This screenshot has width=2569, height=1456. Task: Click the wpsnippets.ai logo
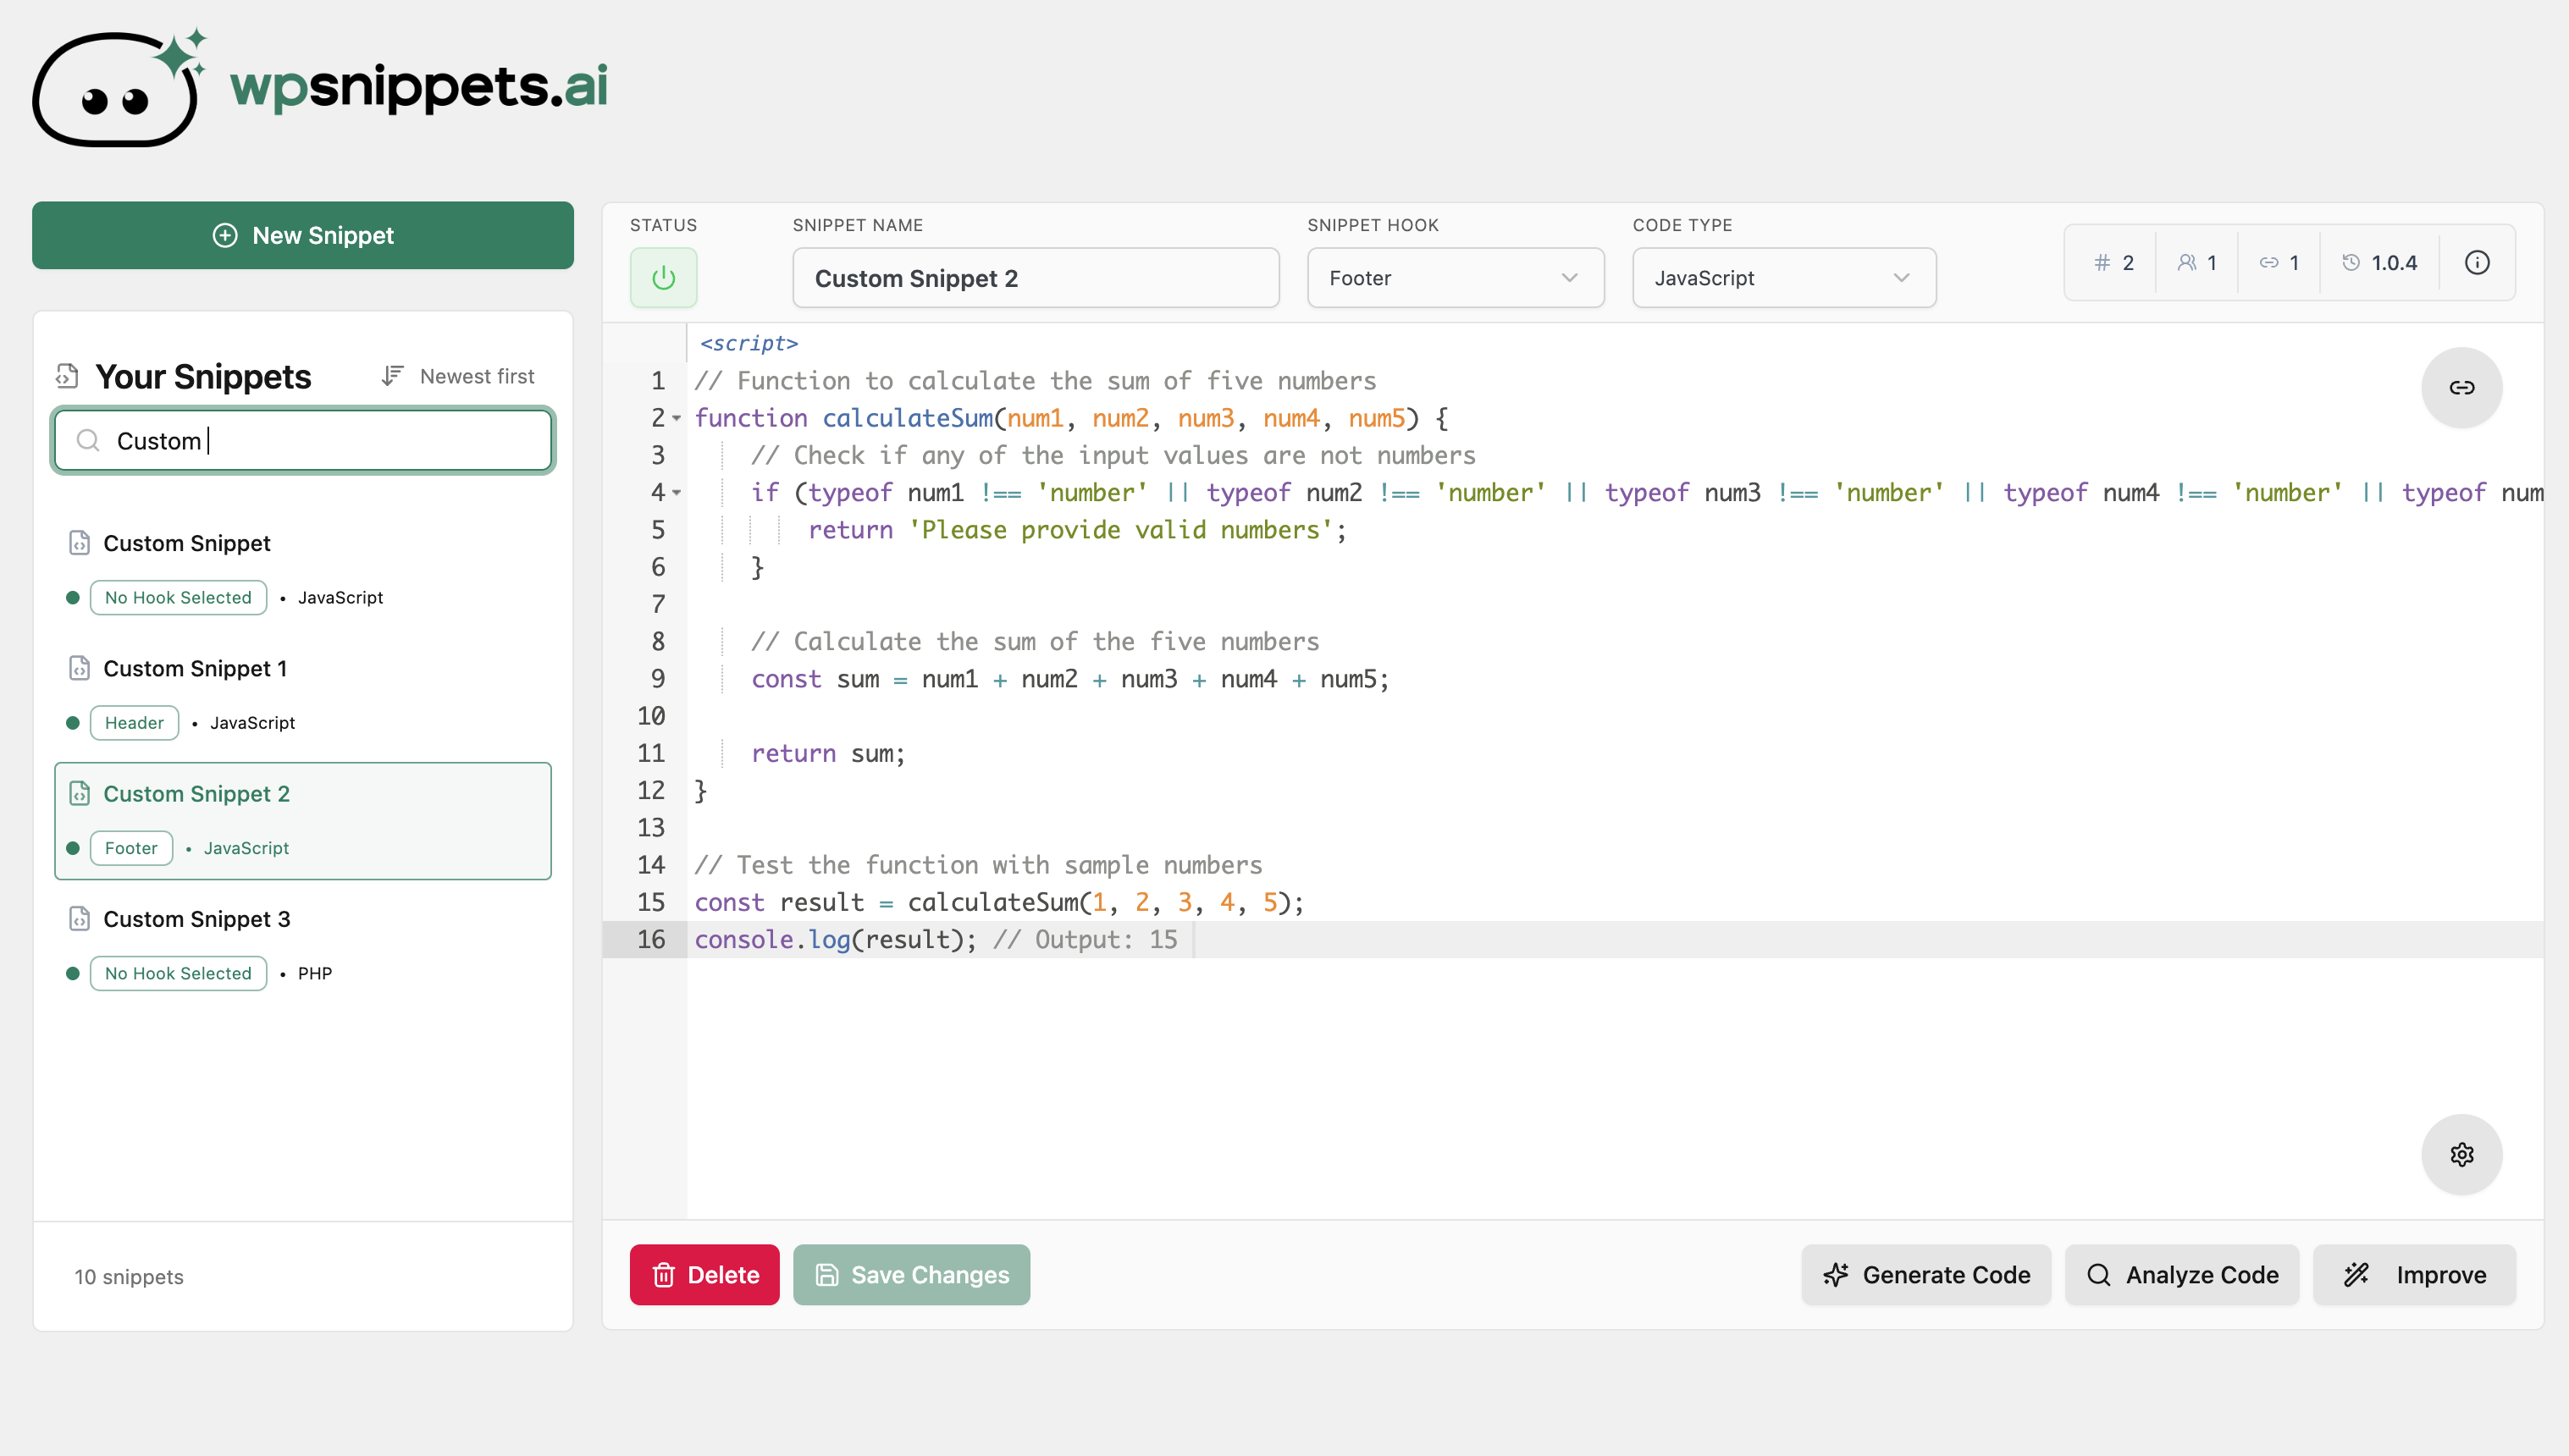[320, 88]
